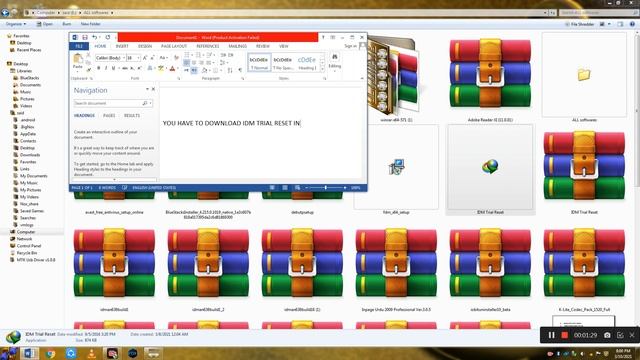
Task: Apply the No Spacing style
Action: (x=283, y=62)
